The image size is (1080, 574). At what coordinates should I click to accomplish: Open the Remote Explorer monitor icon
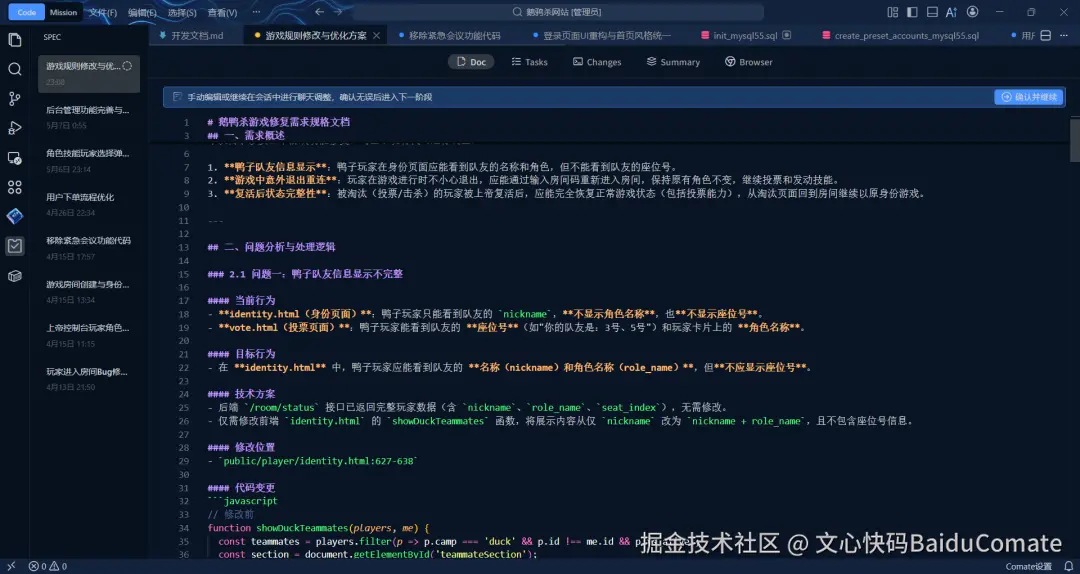pos(14,158)
